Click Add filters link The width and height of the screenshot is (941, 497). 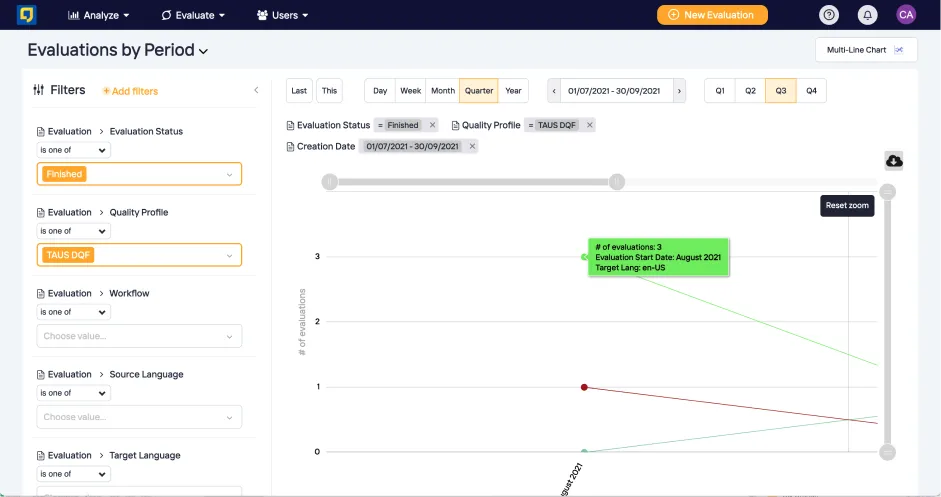tap(130, 91)
